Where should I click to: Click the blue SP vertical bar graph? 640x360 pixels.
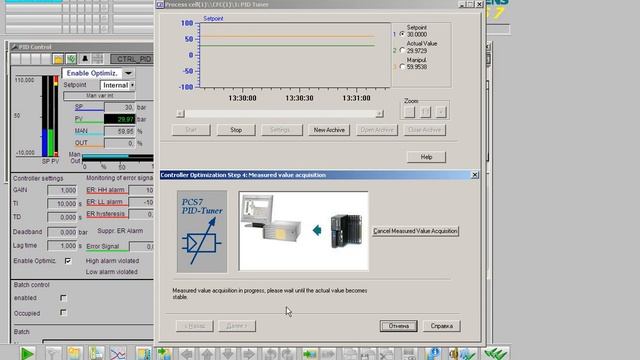tap(45, 116)
